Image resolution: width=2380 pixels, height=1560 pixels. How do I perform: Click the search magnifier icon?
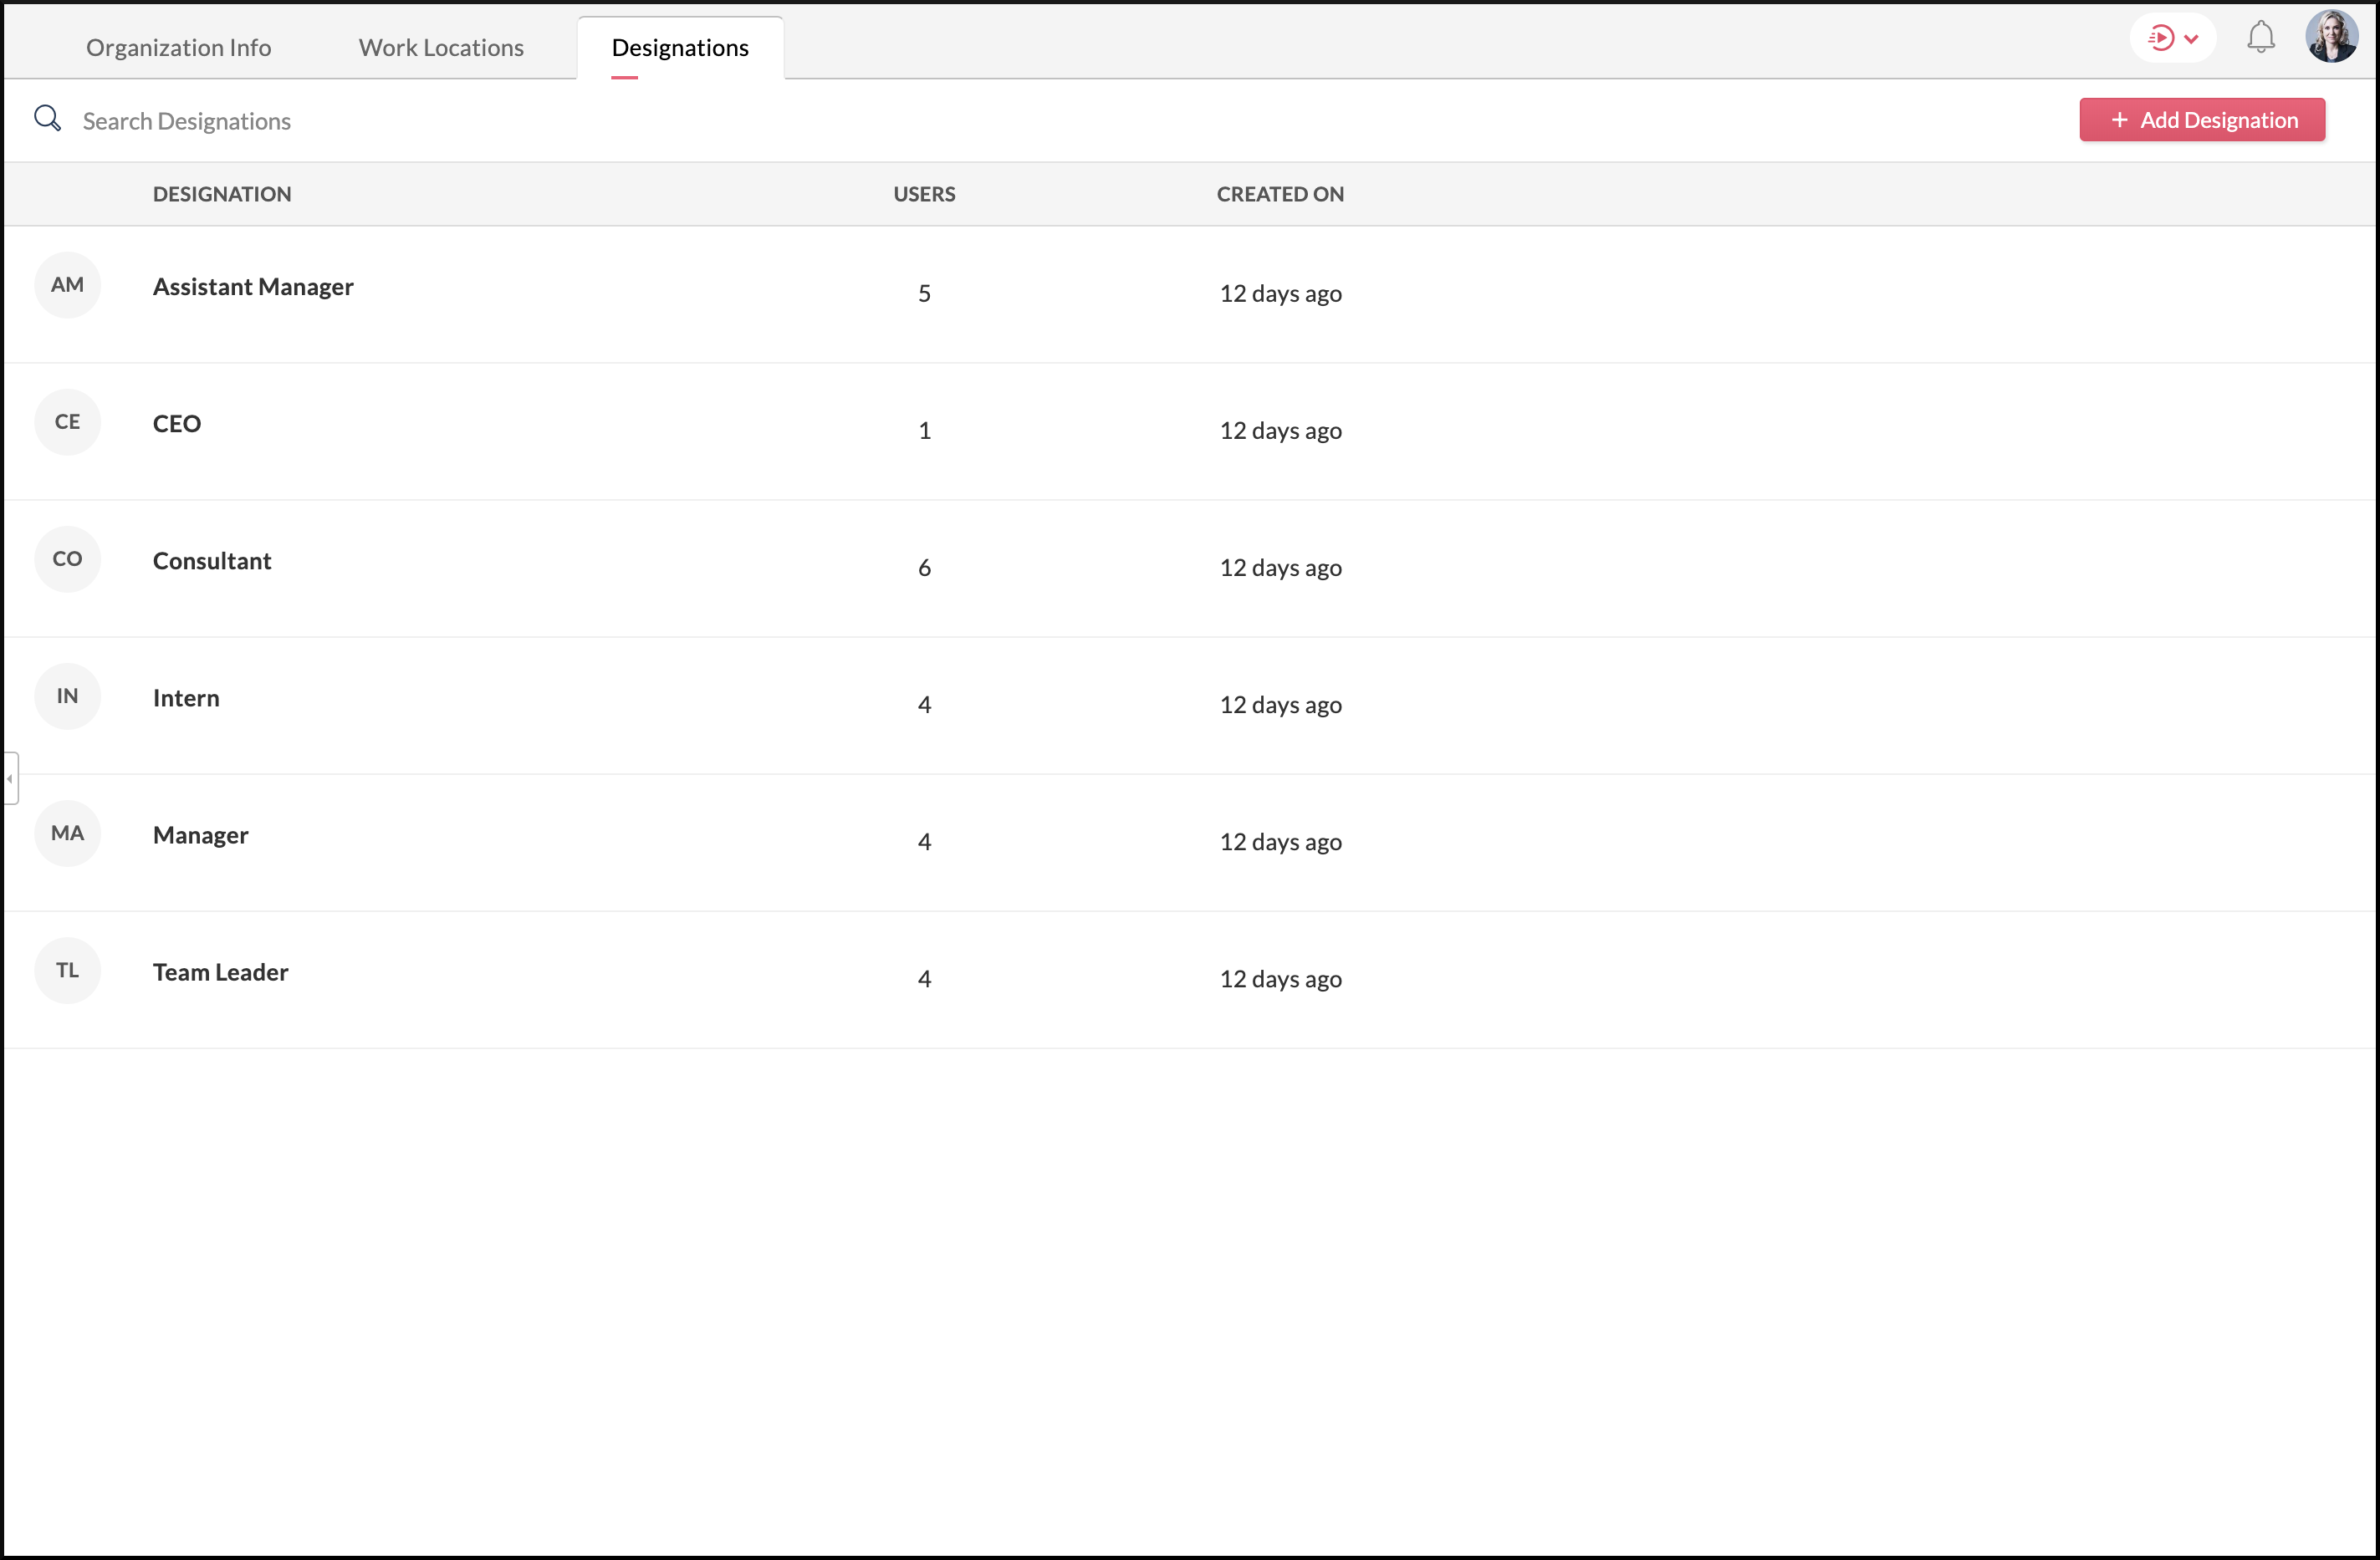coord(47,119)
